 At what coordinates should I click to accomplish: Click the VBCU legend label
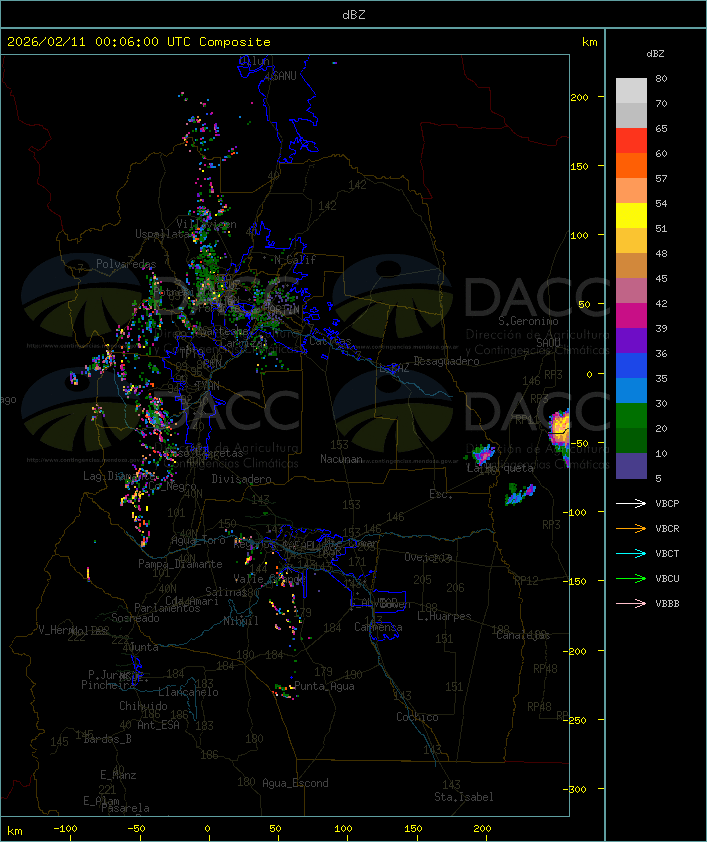[x=667, y=578]
